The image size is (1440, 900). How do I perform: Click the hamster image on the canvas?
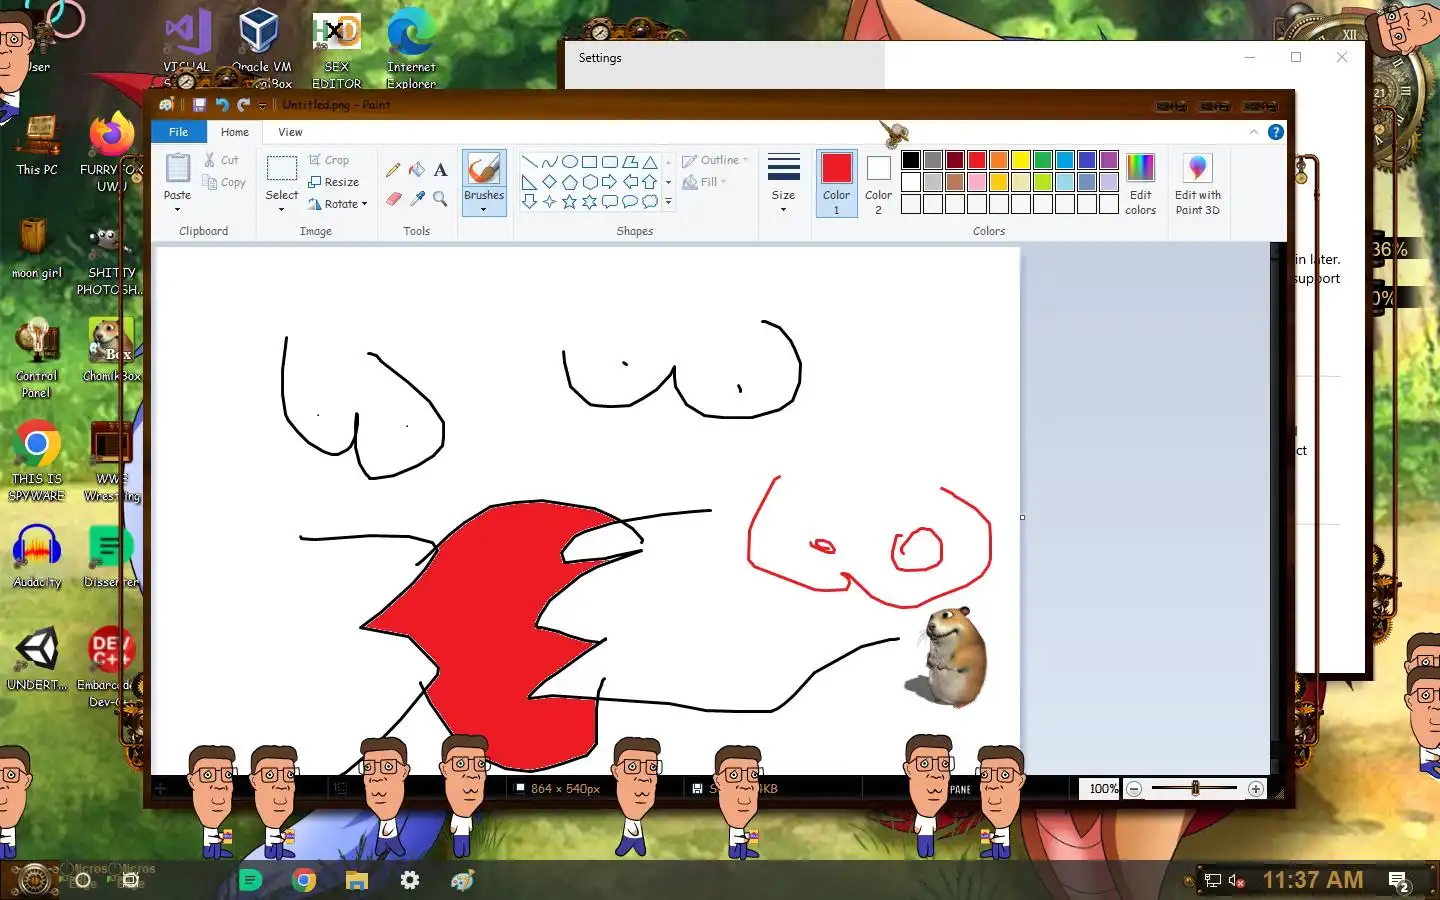pos(949,657)
